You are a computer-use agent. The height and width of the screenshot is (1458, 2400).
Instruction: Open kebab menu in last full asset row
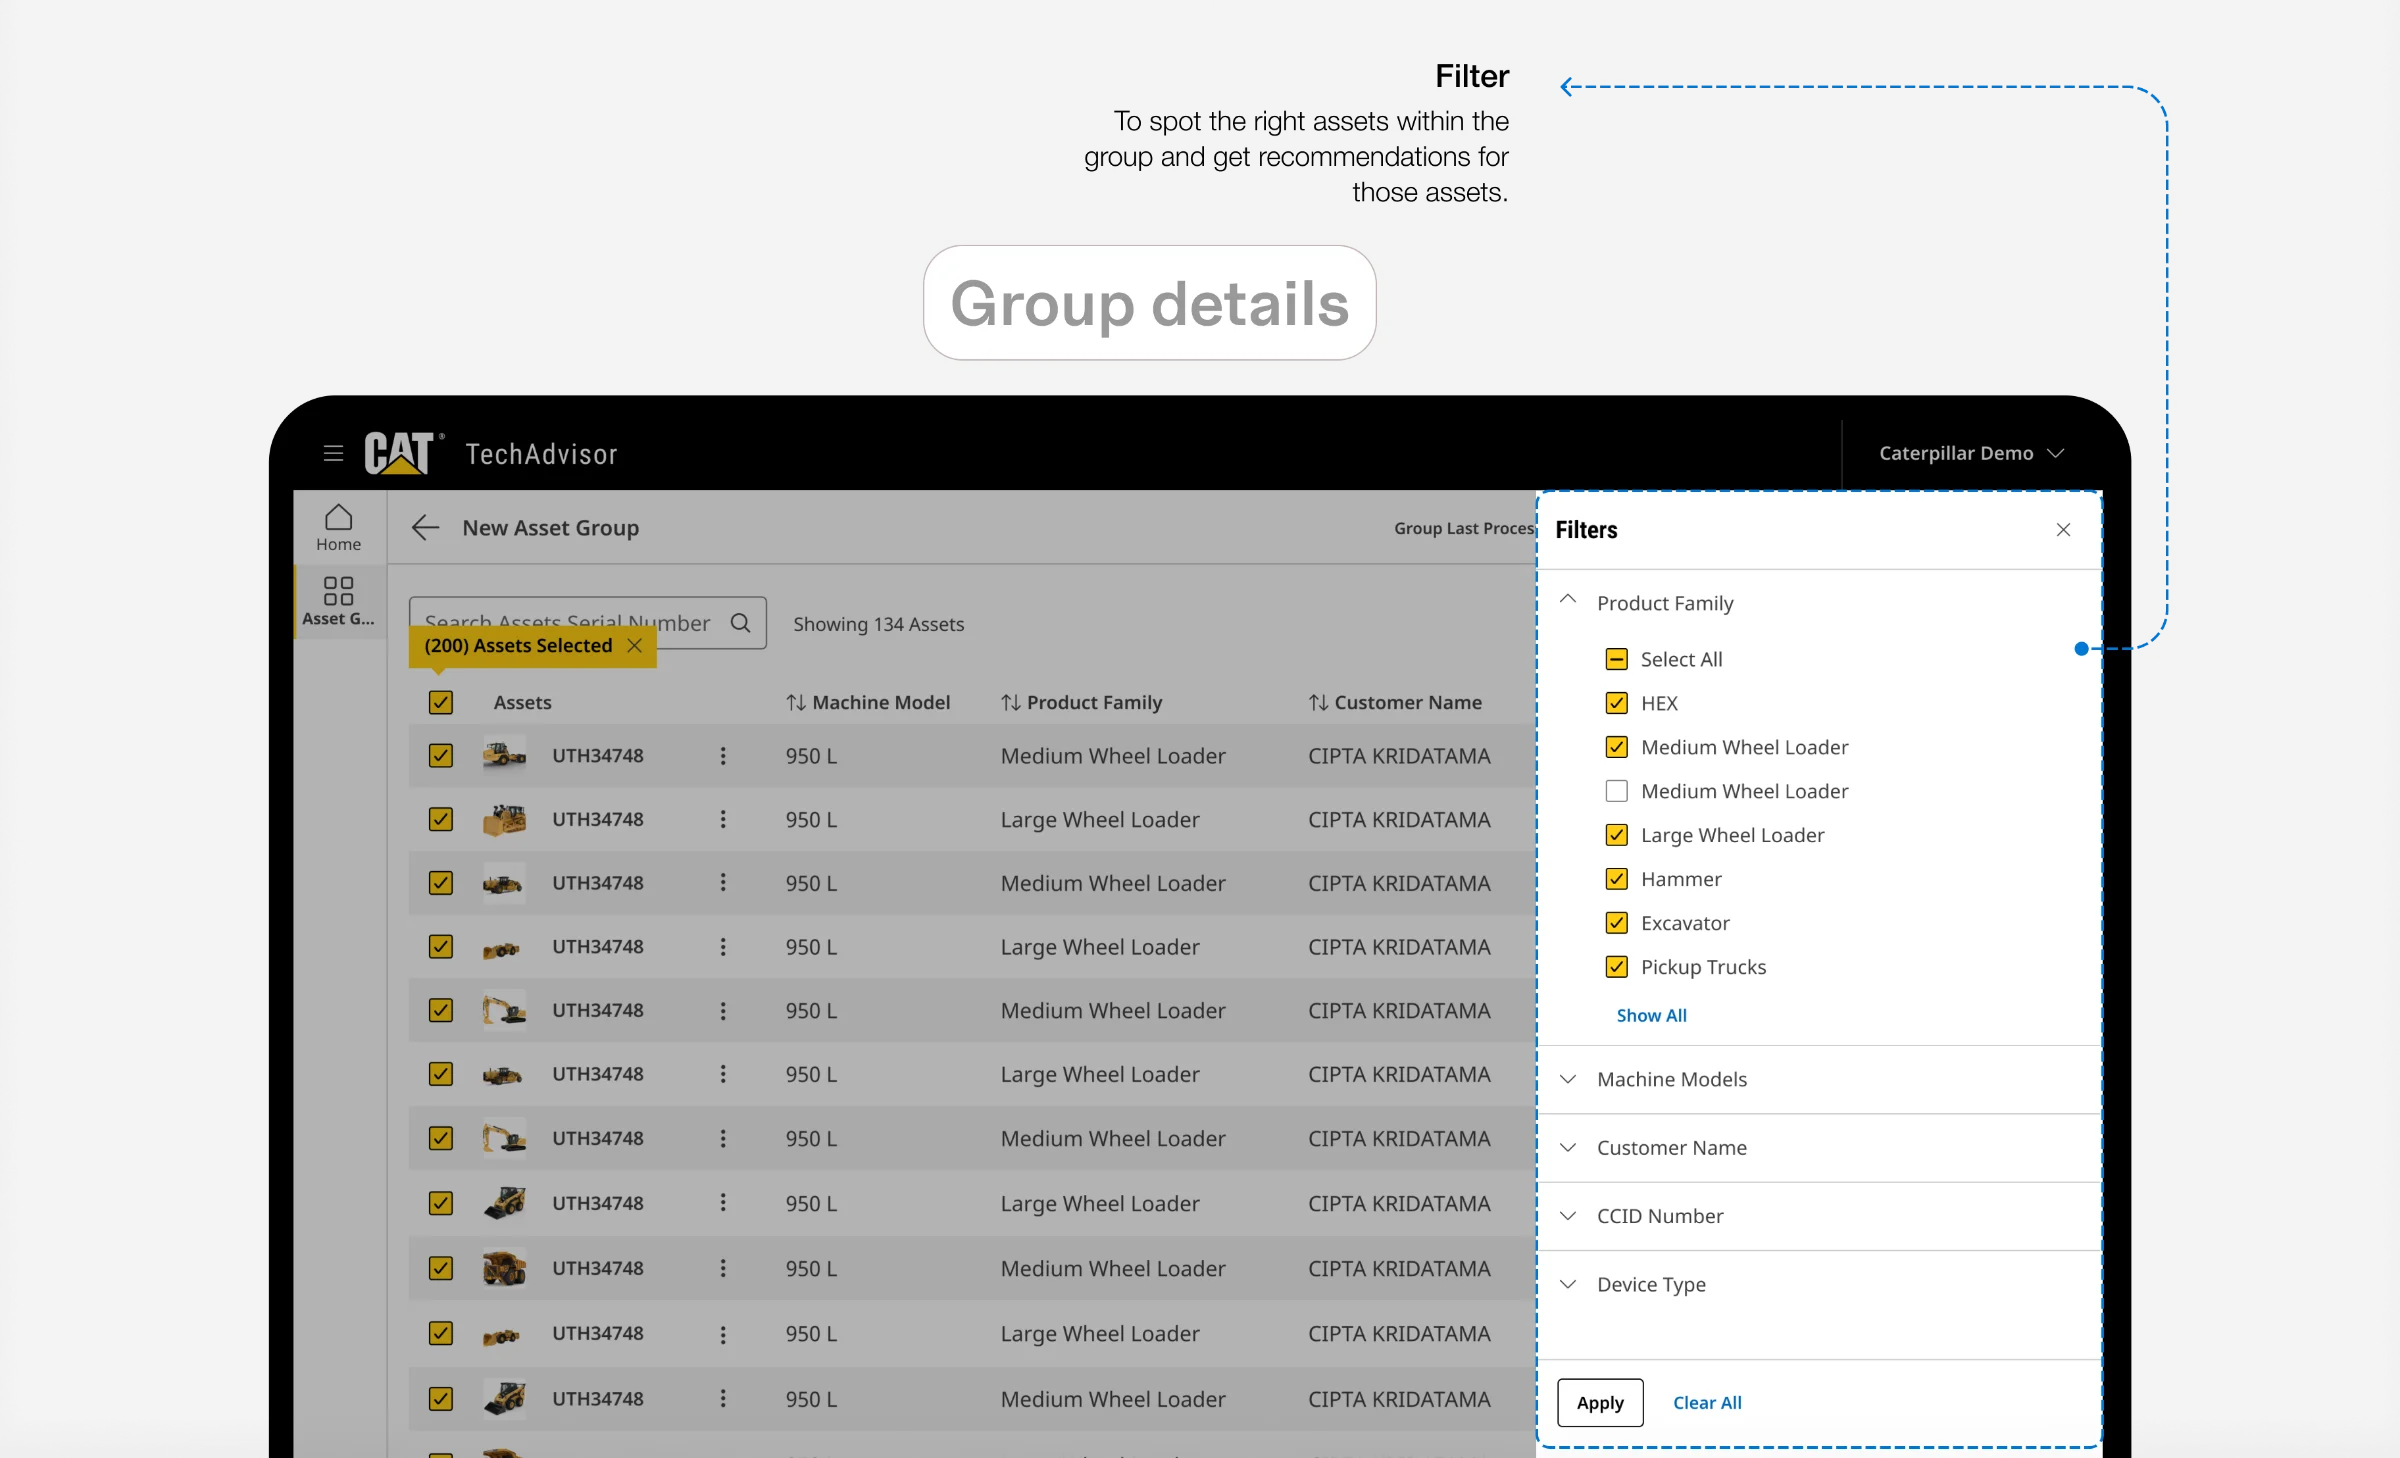point(723,1399)
